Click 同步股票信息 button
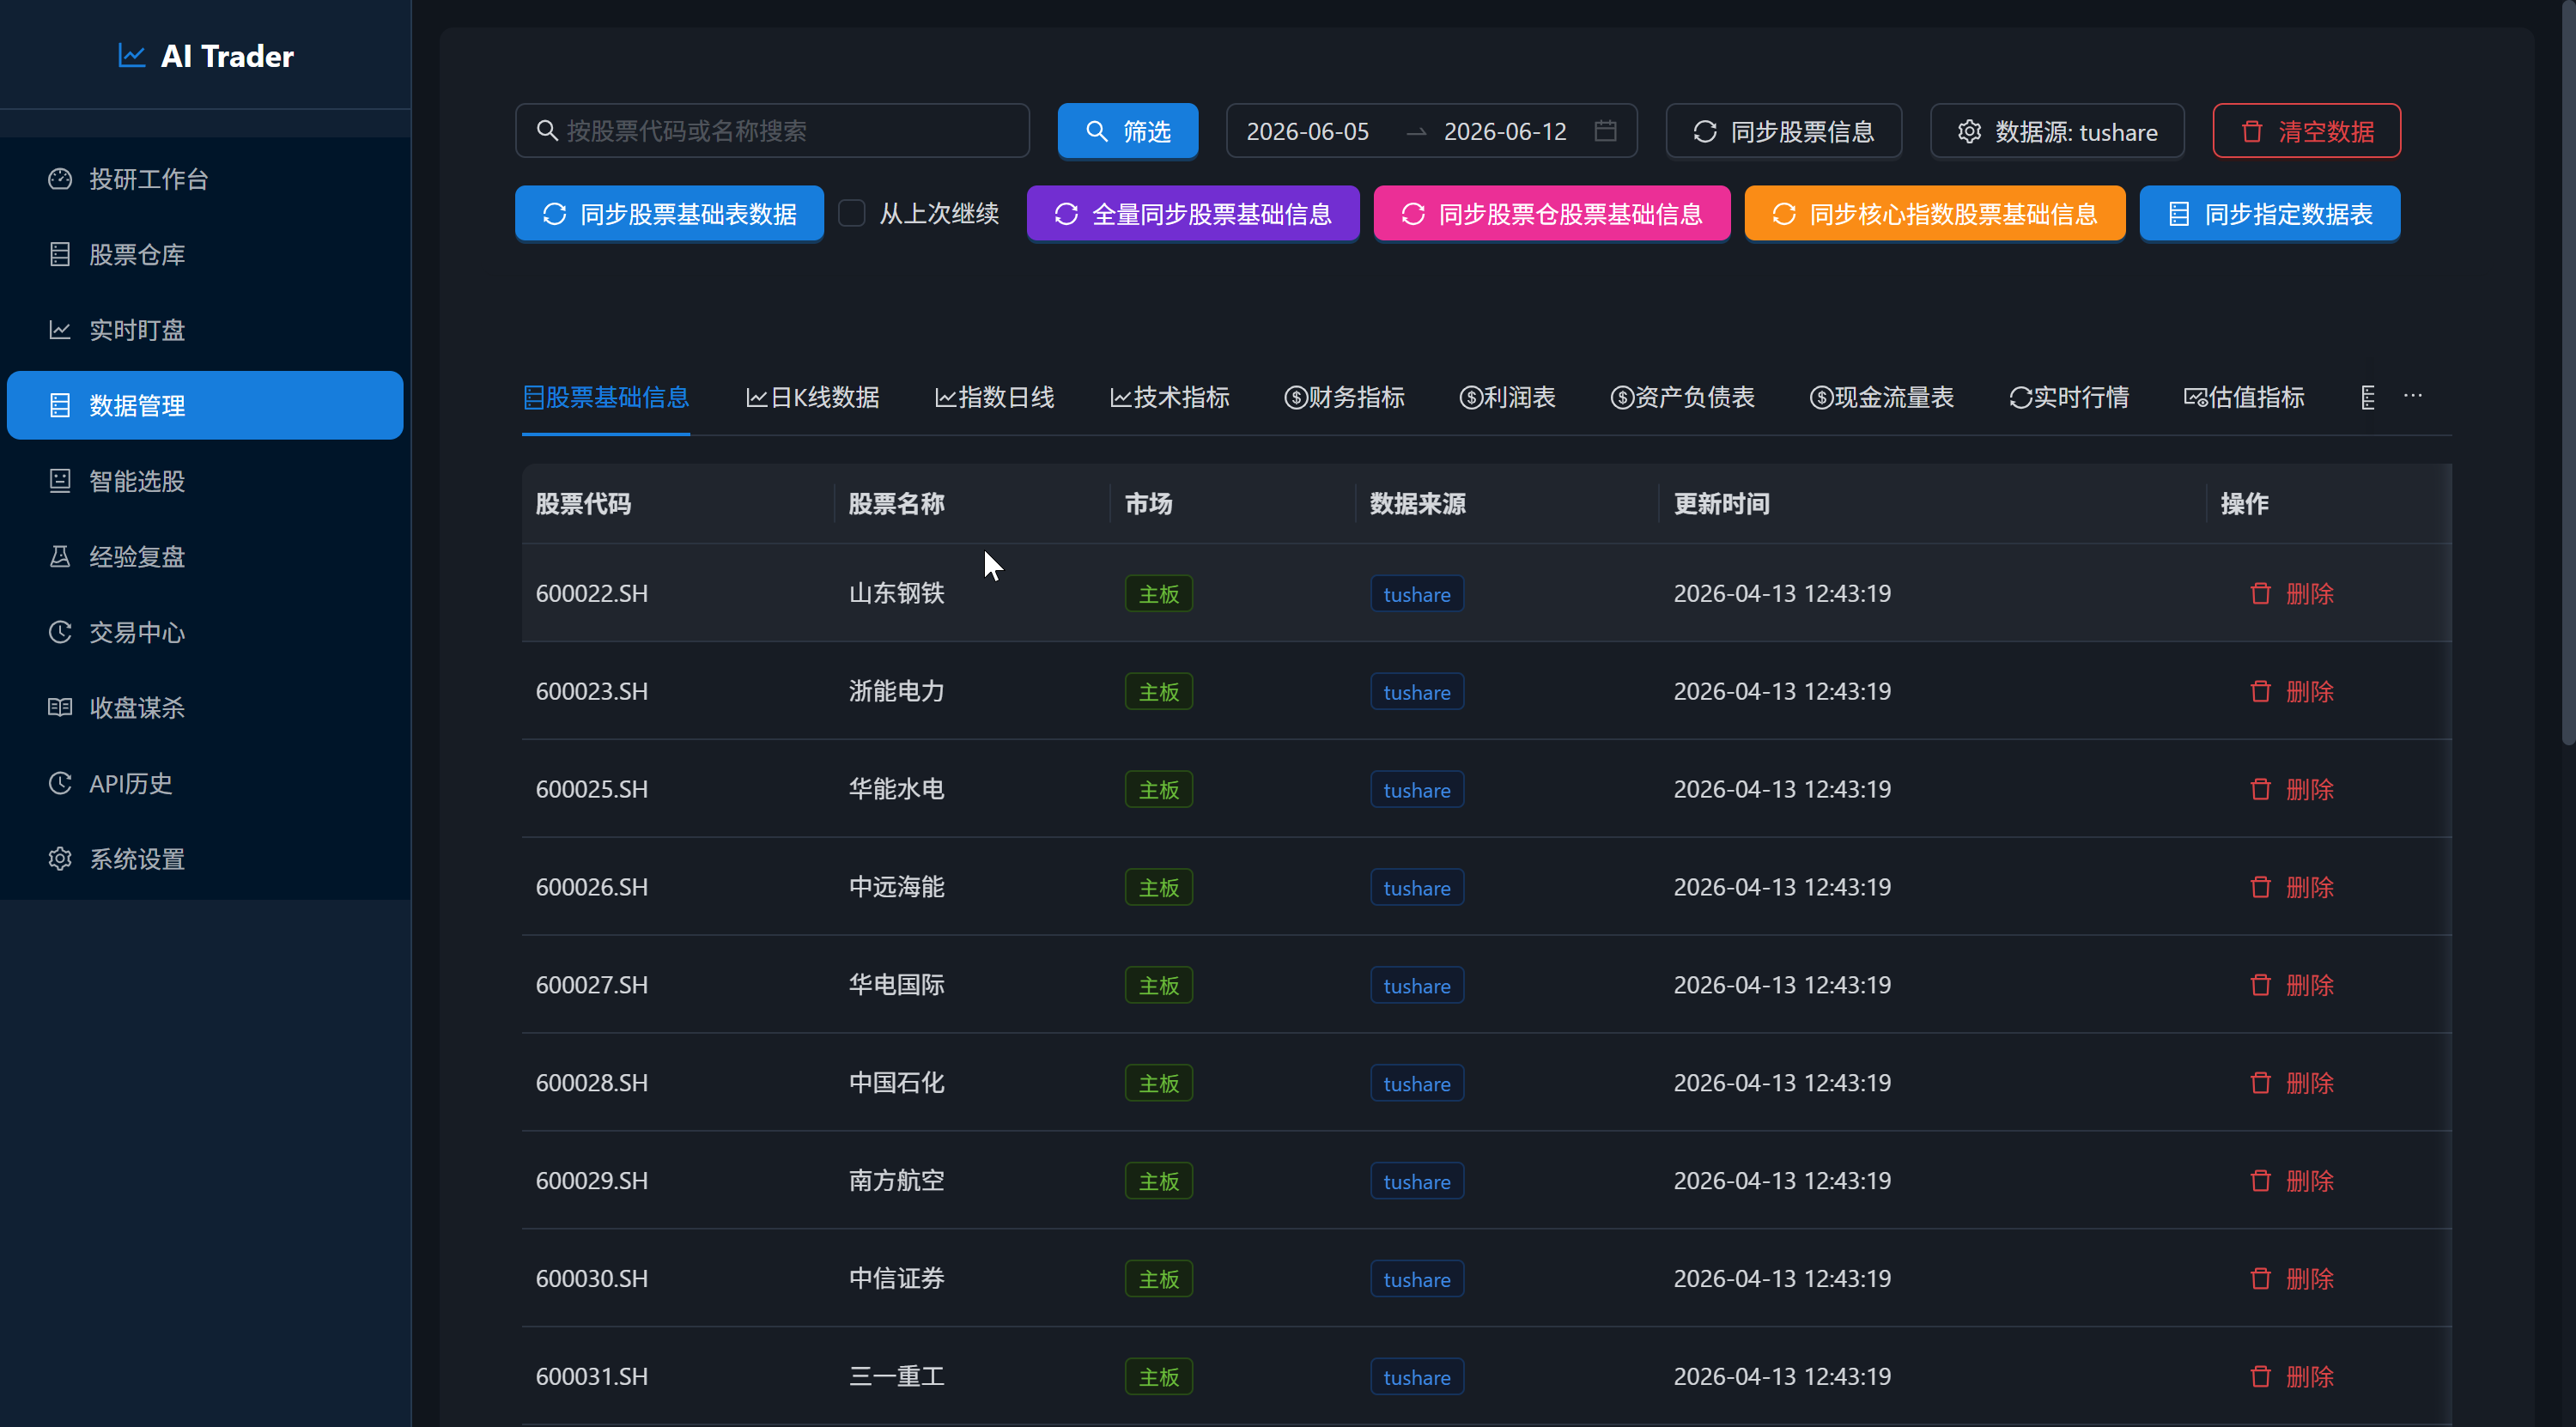Viewport: 2576px width, 1427px height. (1783, 131)
